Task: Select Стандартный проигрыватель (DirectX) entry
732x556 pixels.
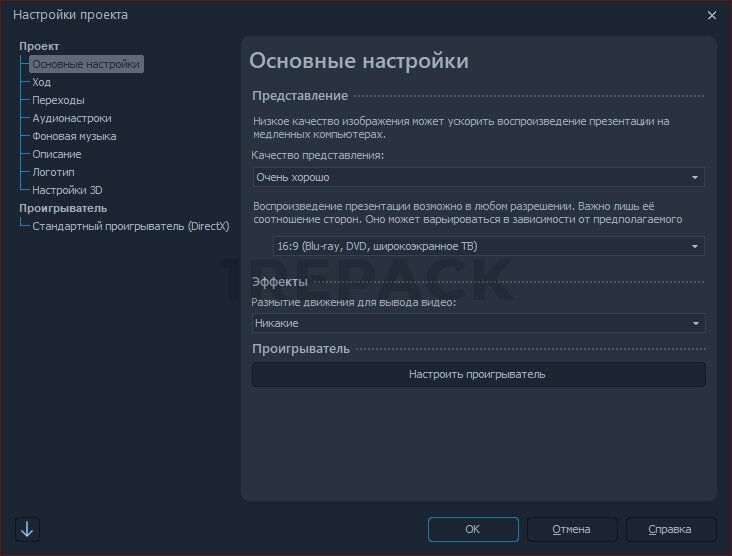Action: 130,226
